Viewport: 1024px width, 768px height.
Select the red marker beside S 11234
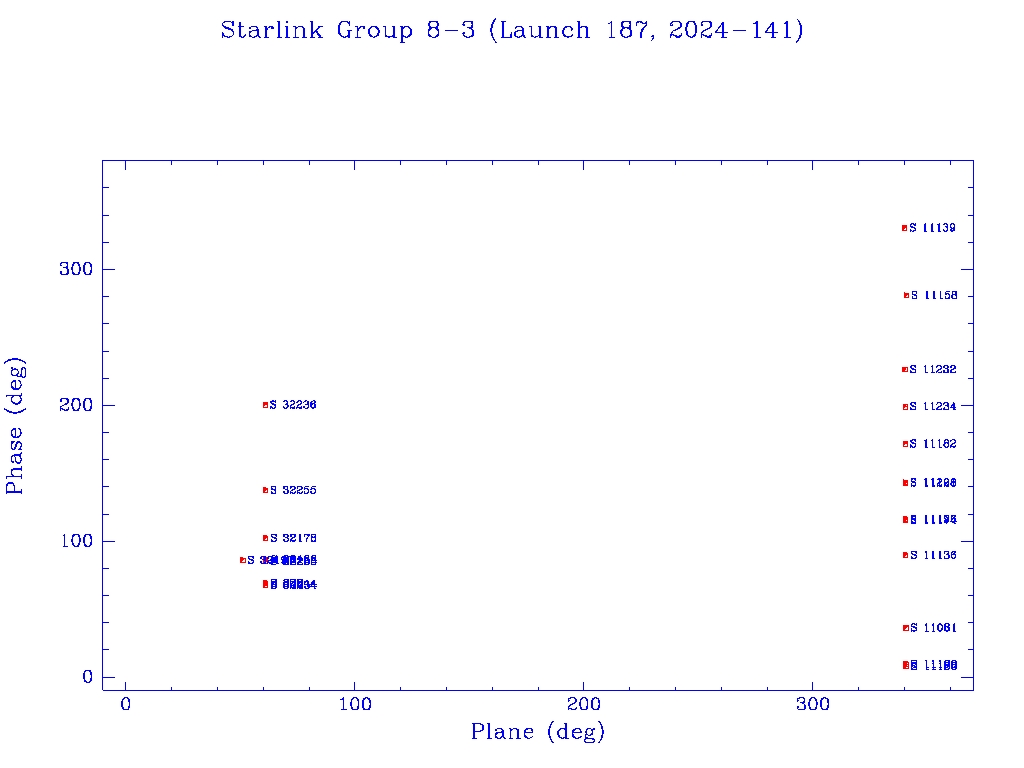tap(905, 407)
